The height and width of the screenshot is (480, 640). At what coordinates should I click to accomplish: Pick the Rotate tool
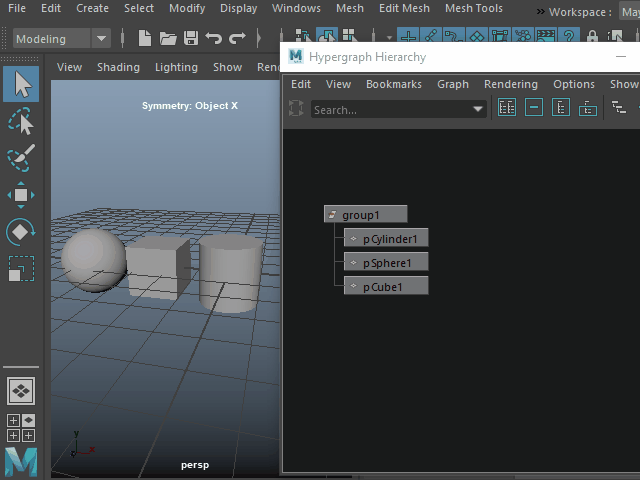(x=21, y=232)
